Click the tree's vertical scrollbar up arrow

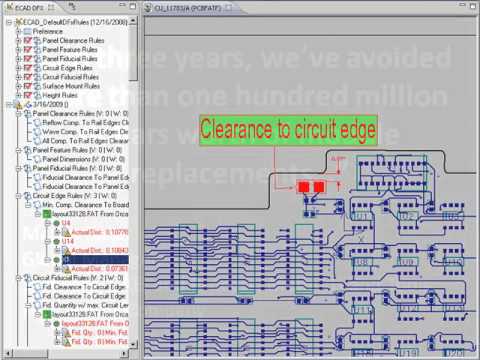(133, 21)
